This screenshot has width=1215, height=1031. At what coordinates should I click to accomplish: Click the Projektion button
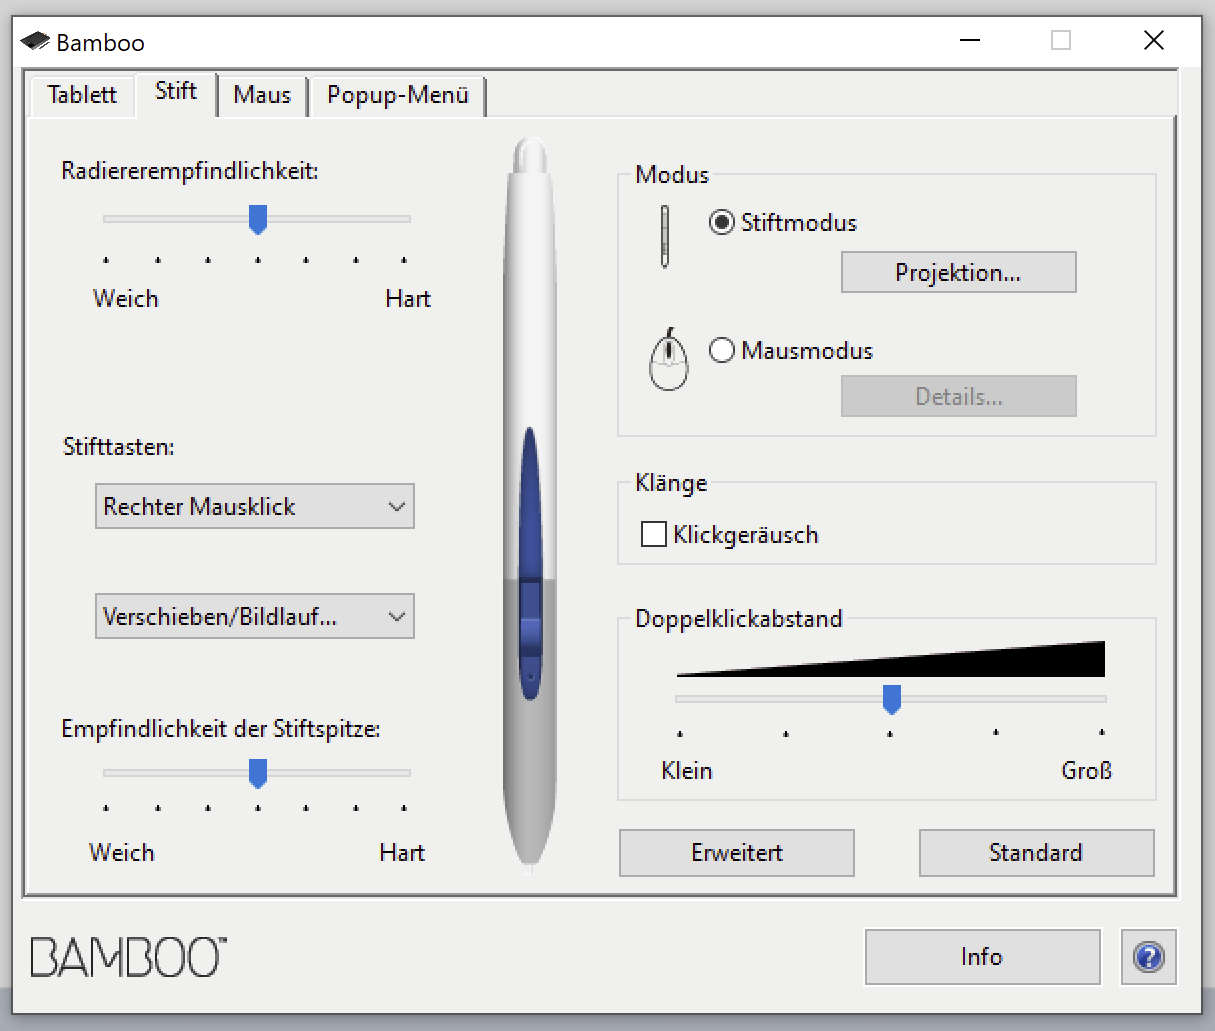(957, 272)
